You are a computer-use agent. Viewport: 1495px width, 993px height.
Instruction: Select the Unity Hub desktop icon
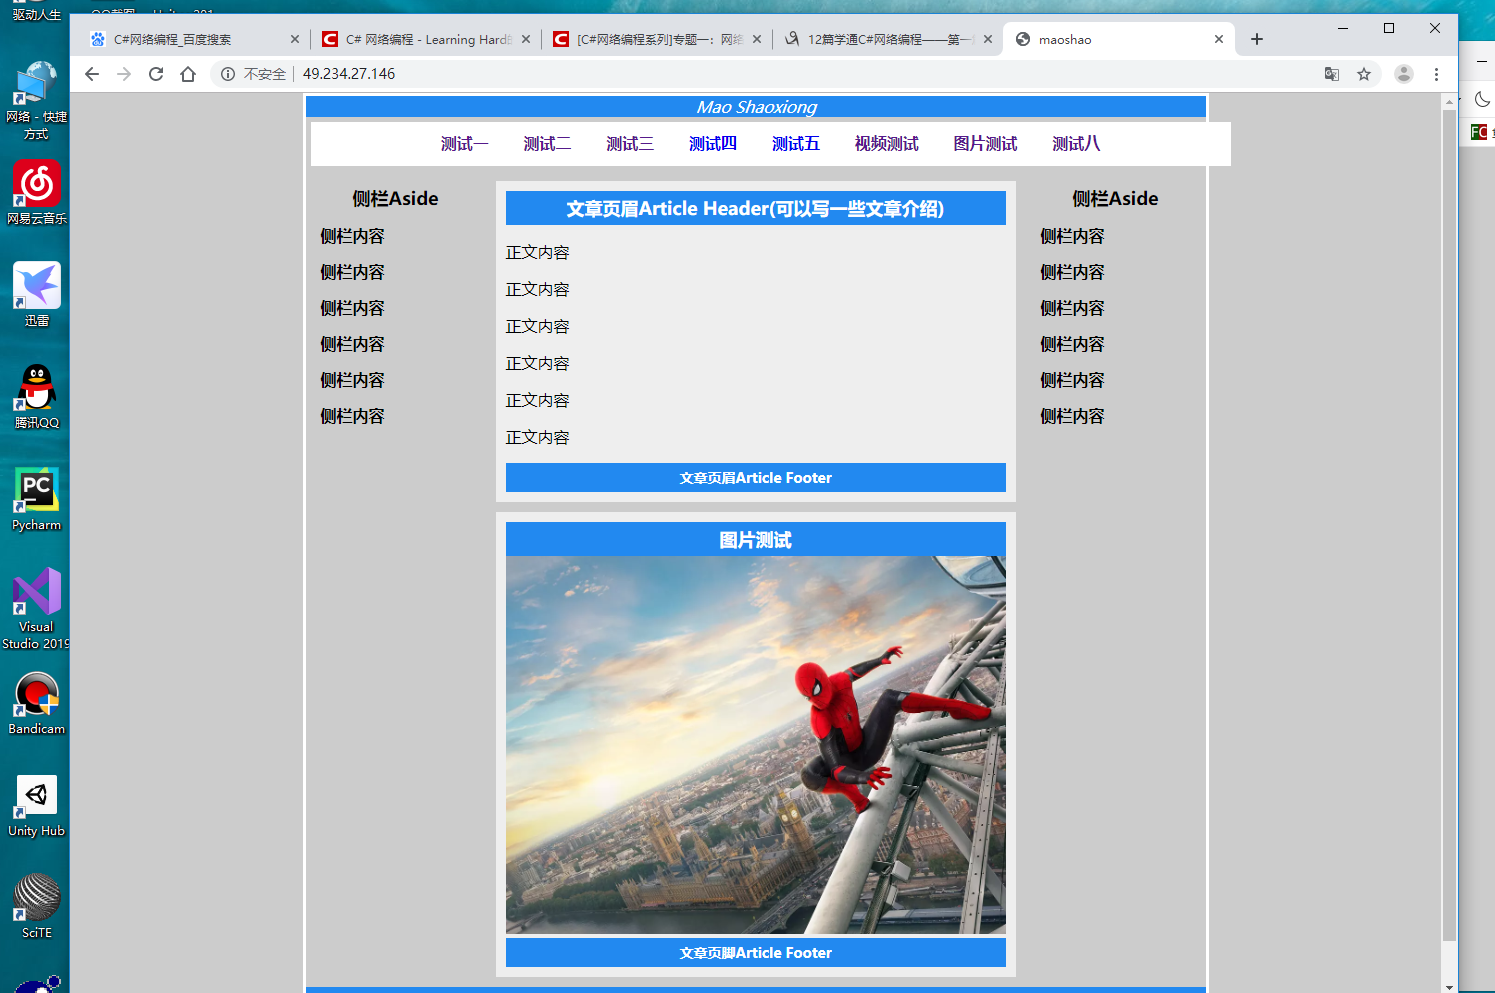pos(36,805)
